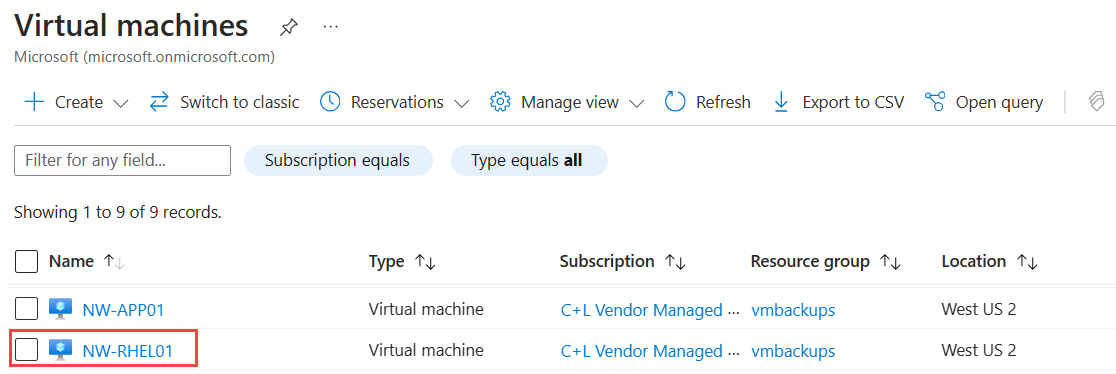Screen dimensions: 1116x374
Task: Pin the Virtual machines page
Action: (x=288, y=28)
